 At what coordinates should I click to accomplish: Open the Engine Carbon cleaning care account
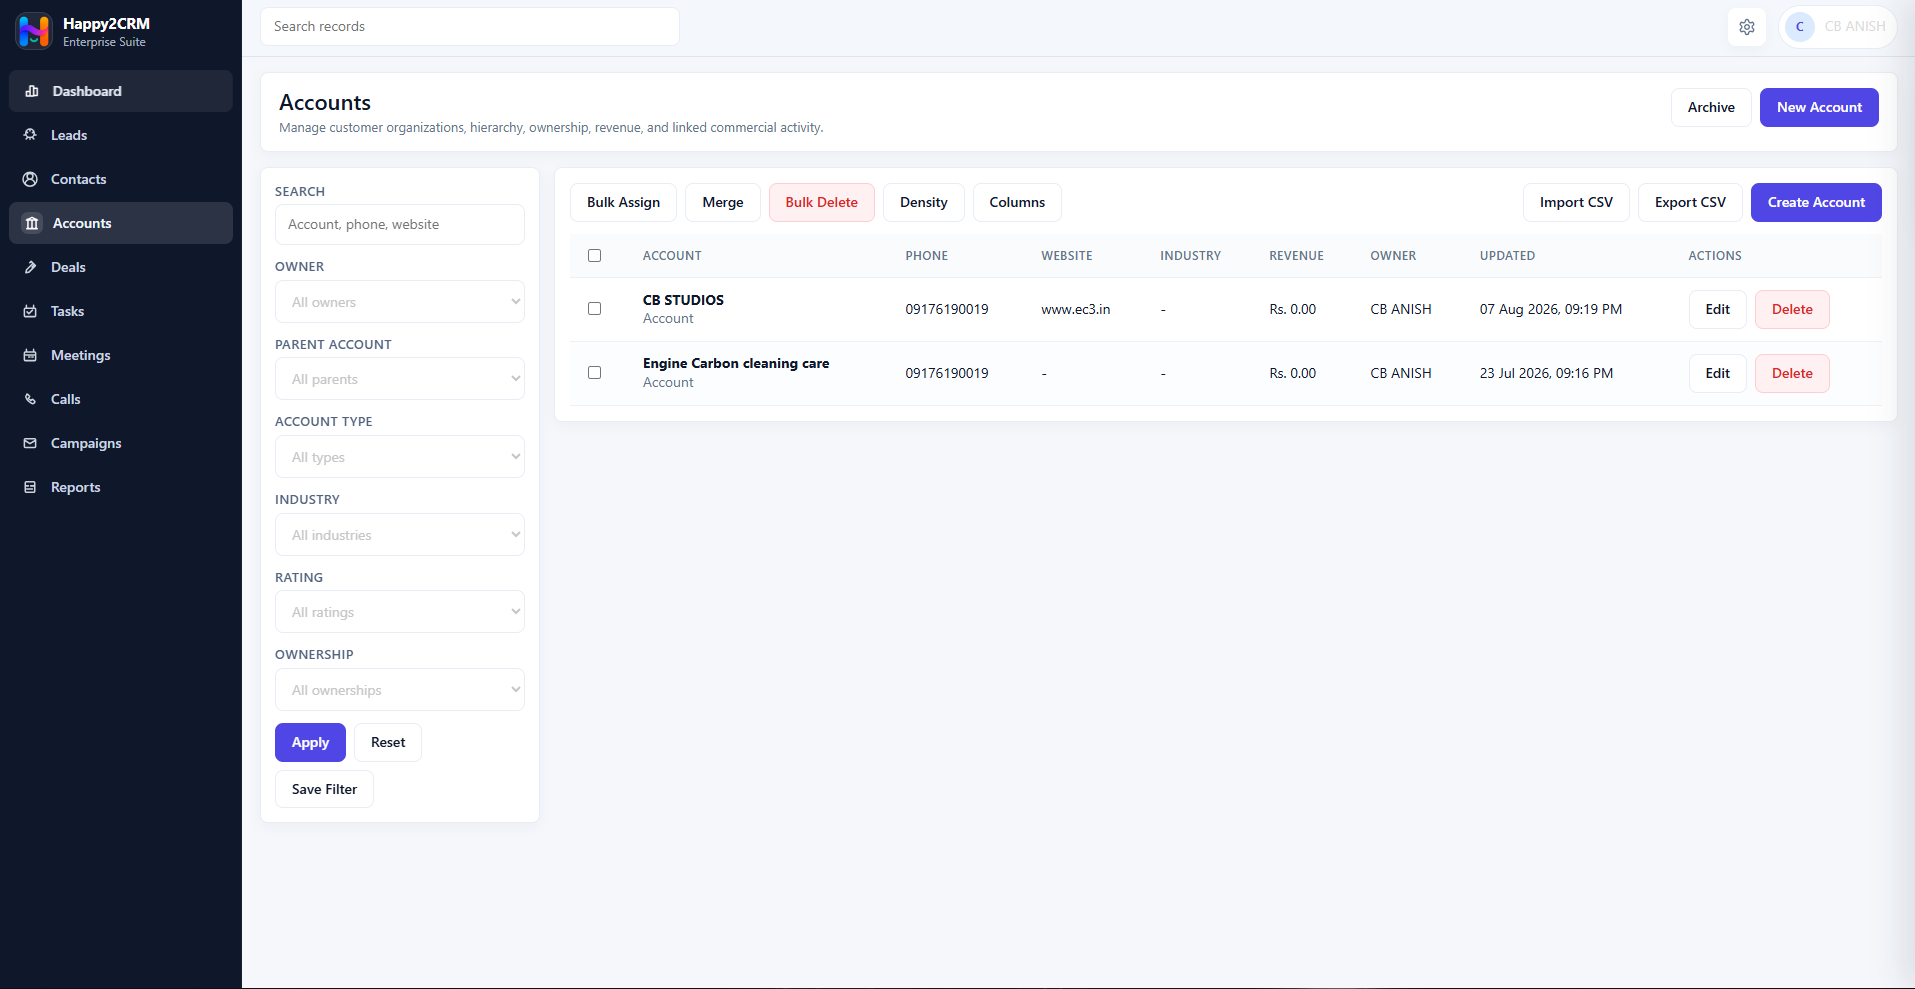click(736, 363)
